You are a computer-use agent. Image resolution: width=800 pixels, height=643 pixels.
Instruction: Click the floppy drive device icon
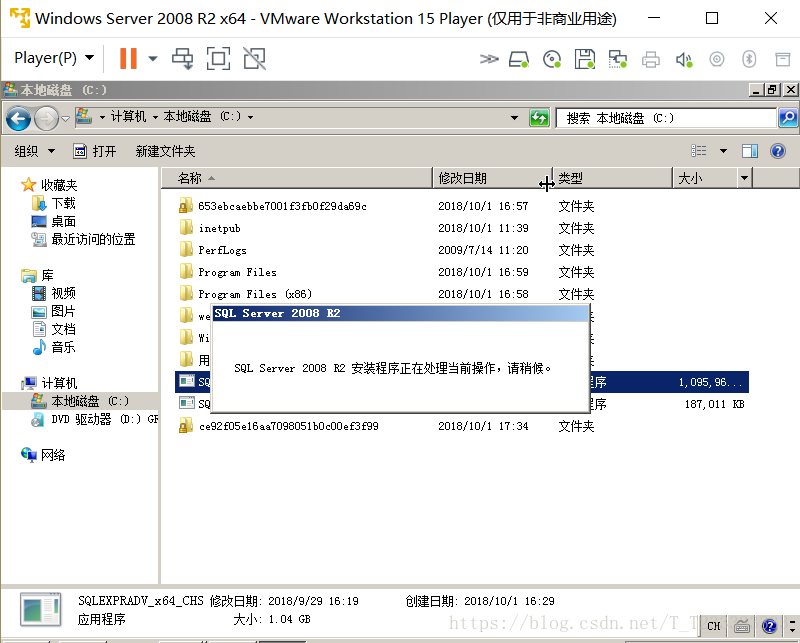[x=584, y=59]
